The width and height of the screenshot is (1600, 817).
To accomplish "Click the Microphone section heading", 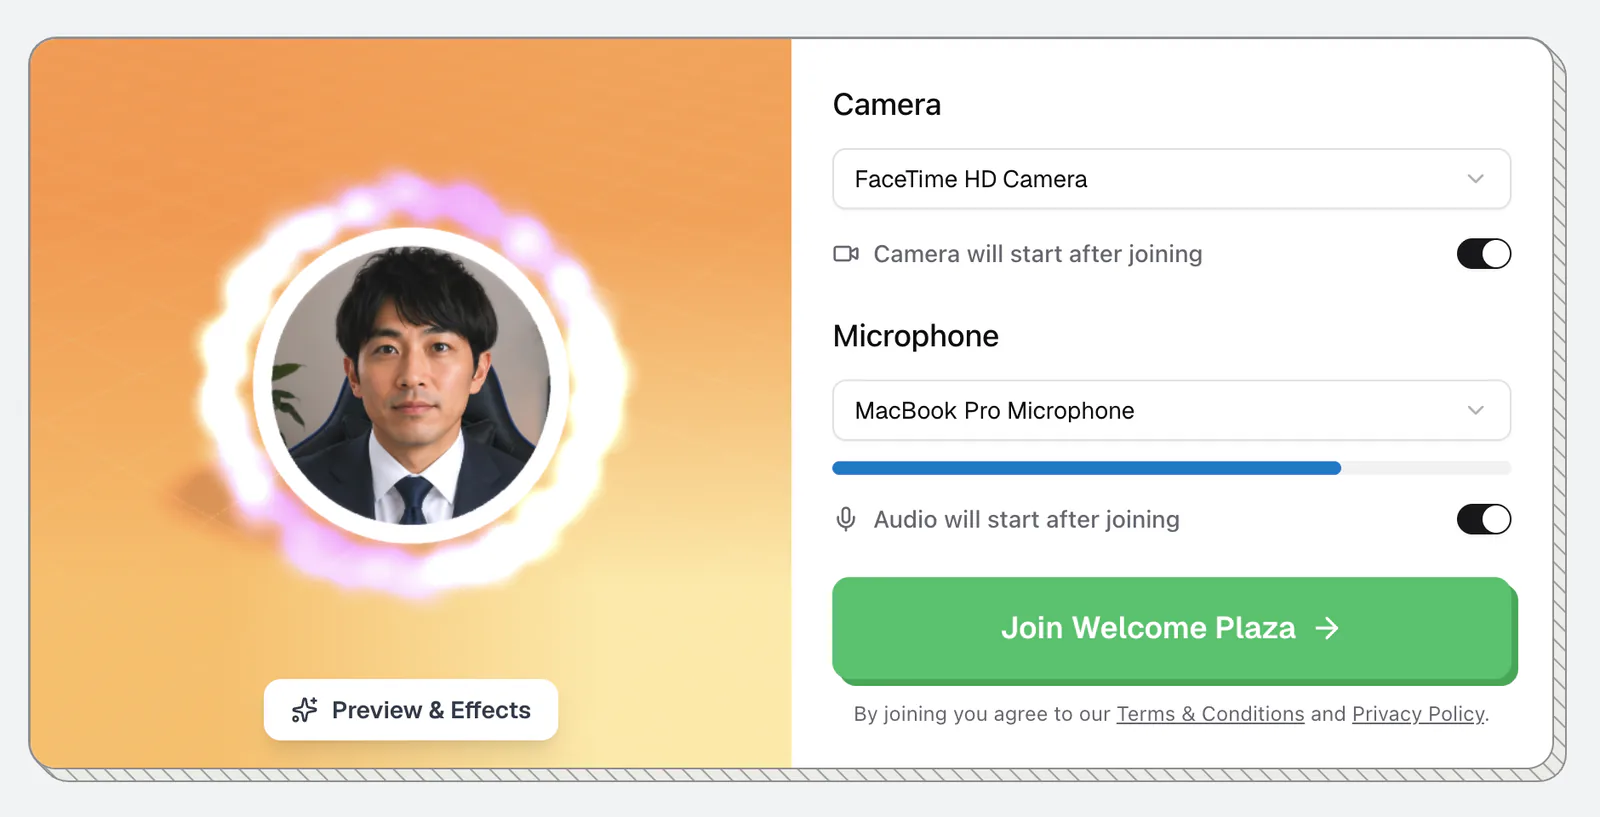I will coord(916,336).
